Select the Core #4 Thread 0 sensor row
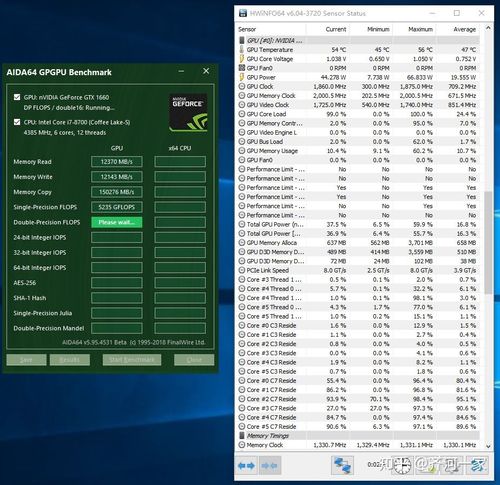This screenshot has width=500, height=485. pyautogui.click(x=359, y=289)
